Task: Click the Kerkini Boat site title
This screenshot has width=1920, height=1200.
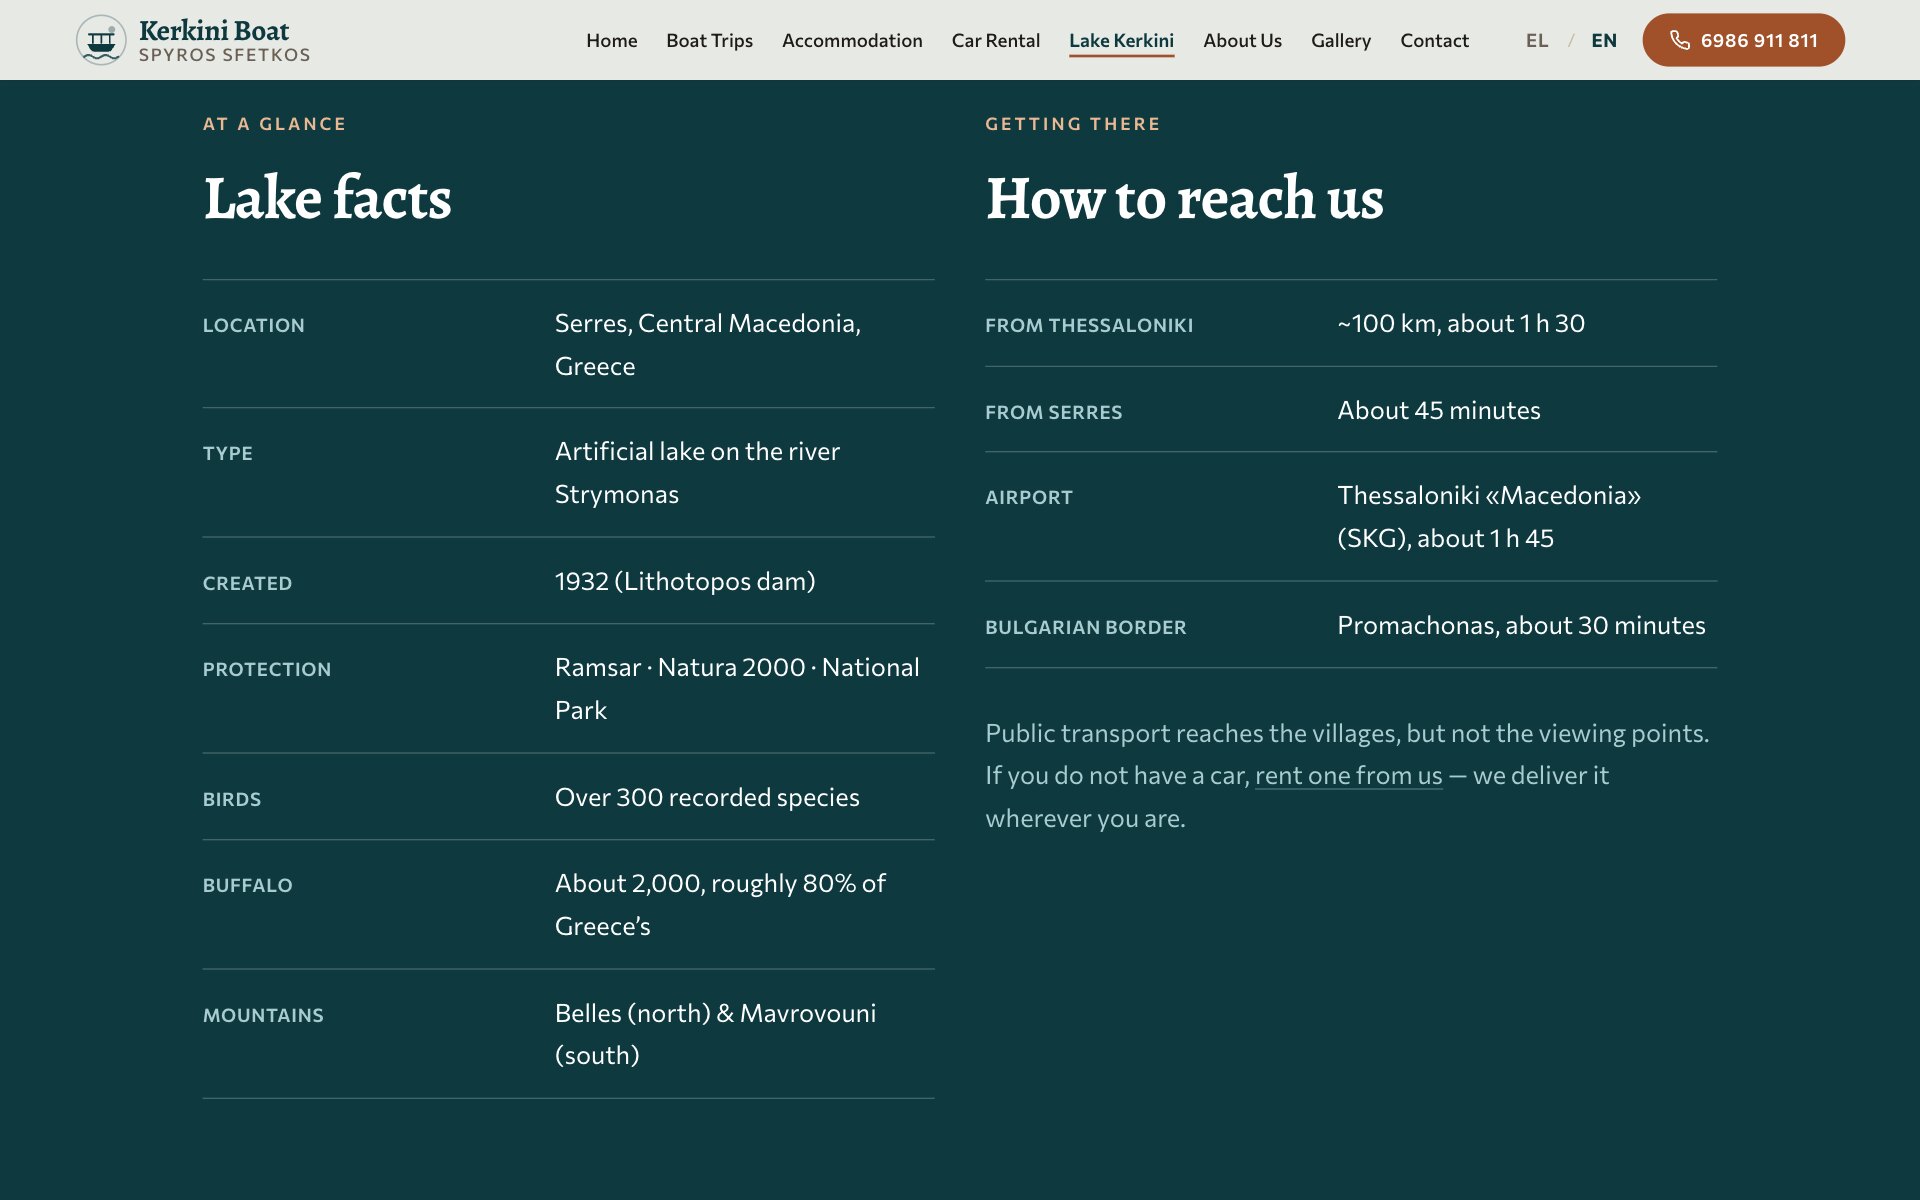Action: [x=214, y=30]
